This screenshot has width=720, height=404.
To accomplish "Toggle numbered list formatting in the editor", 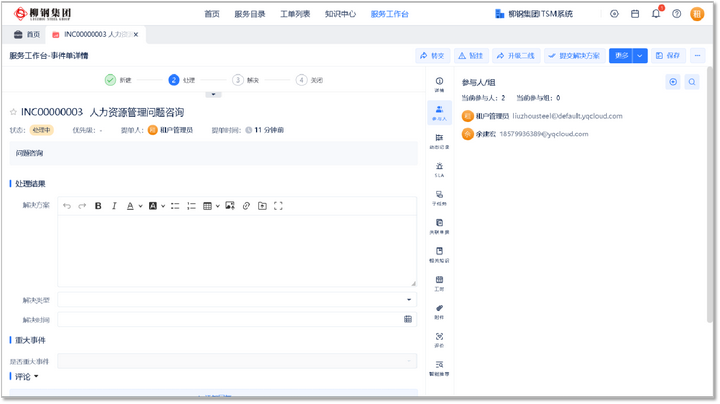I will pos(190,206).
